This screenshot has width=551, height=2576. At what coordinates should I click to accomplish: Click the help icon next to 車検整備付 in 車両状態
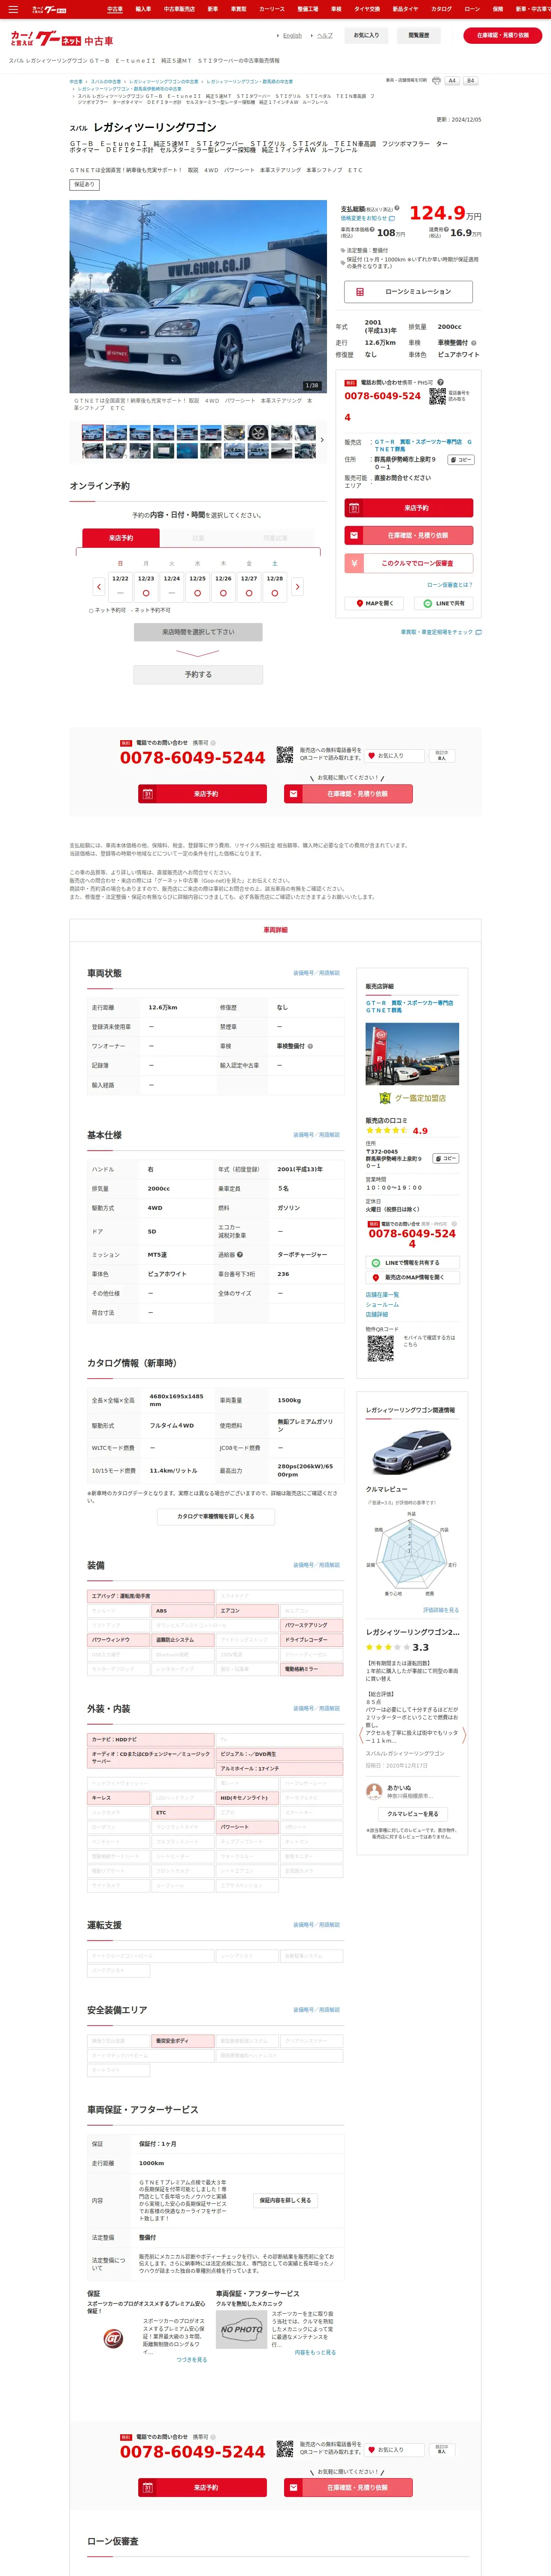coord(310,1046)
